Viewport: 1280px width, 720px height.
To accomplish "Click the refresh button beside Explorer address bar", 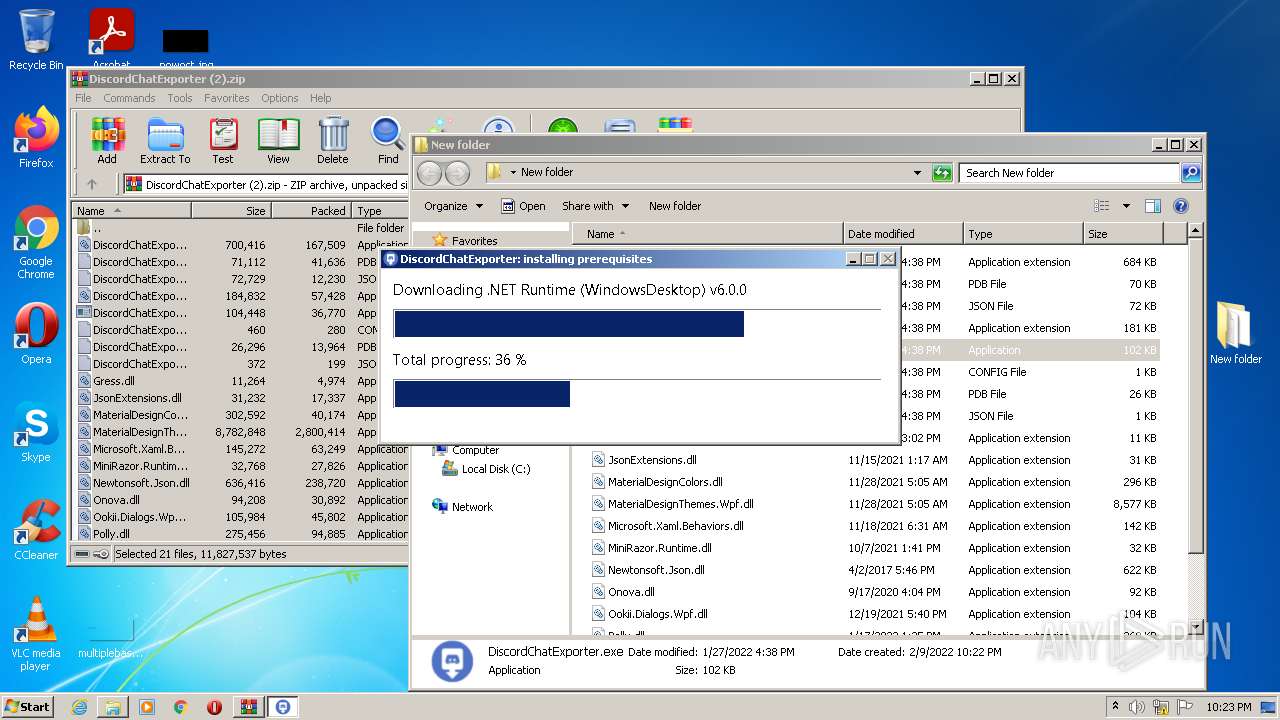I will click(x=941, y=173).
